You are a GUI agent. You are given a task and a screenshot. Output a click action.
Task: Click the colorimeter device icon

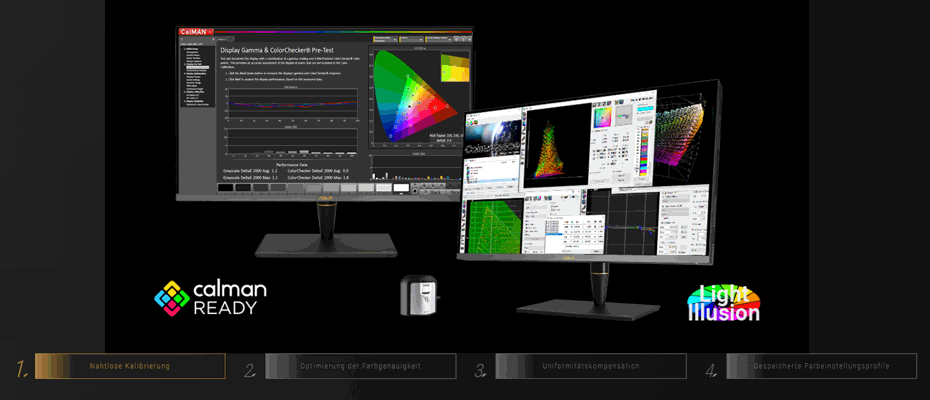pos(418,297)
